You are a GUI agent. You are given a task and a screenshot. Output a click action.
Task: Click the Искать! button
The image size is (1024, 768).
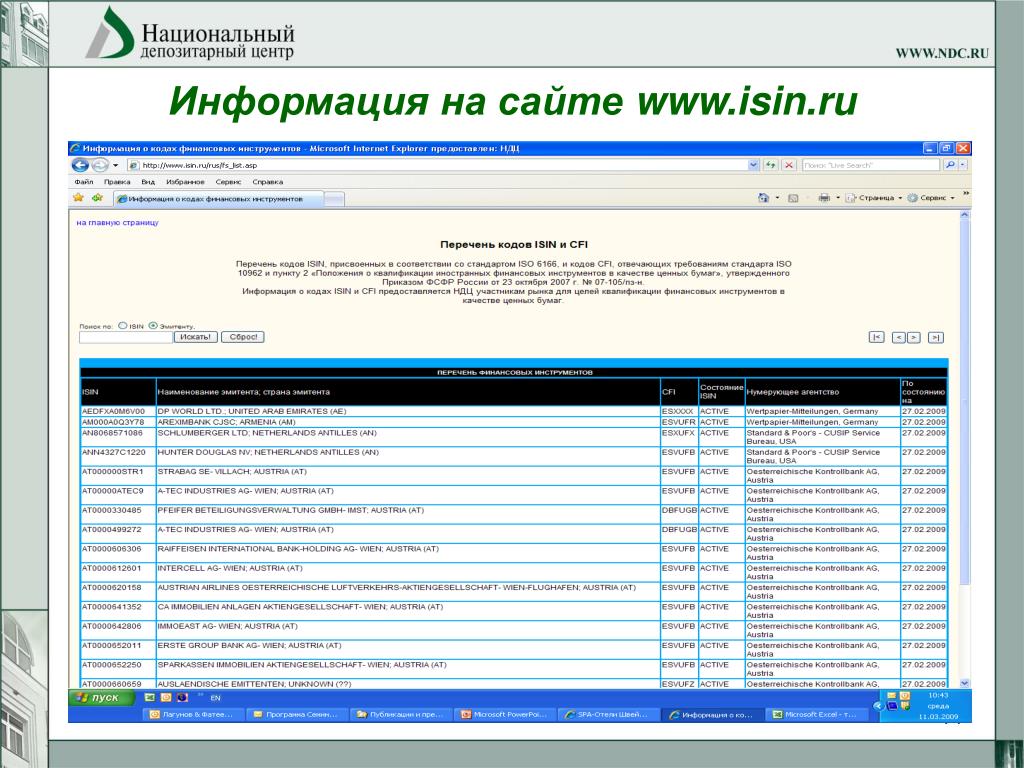(x=196, y=338)
